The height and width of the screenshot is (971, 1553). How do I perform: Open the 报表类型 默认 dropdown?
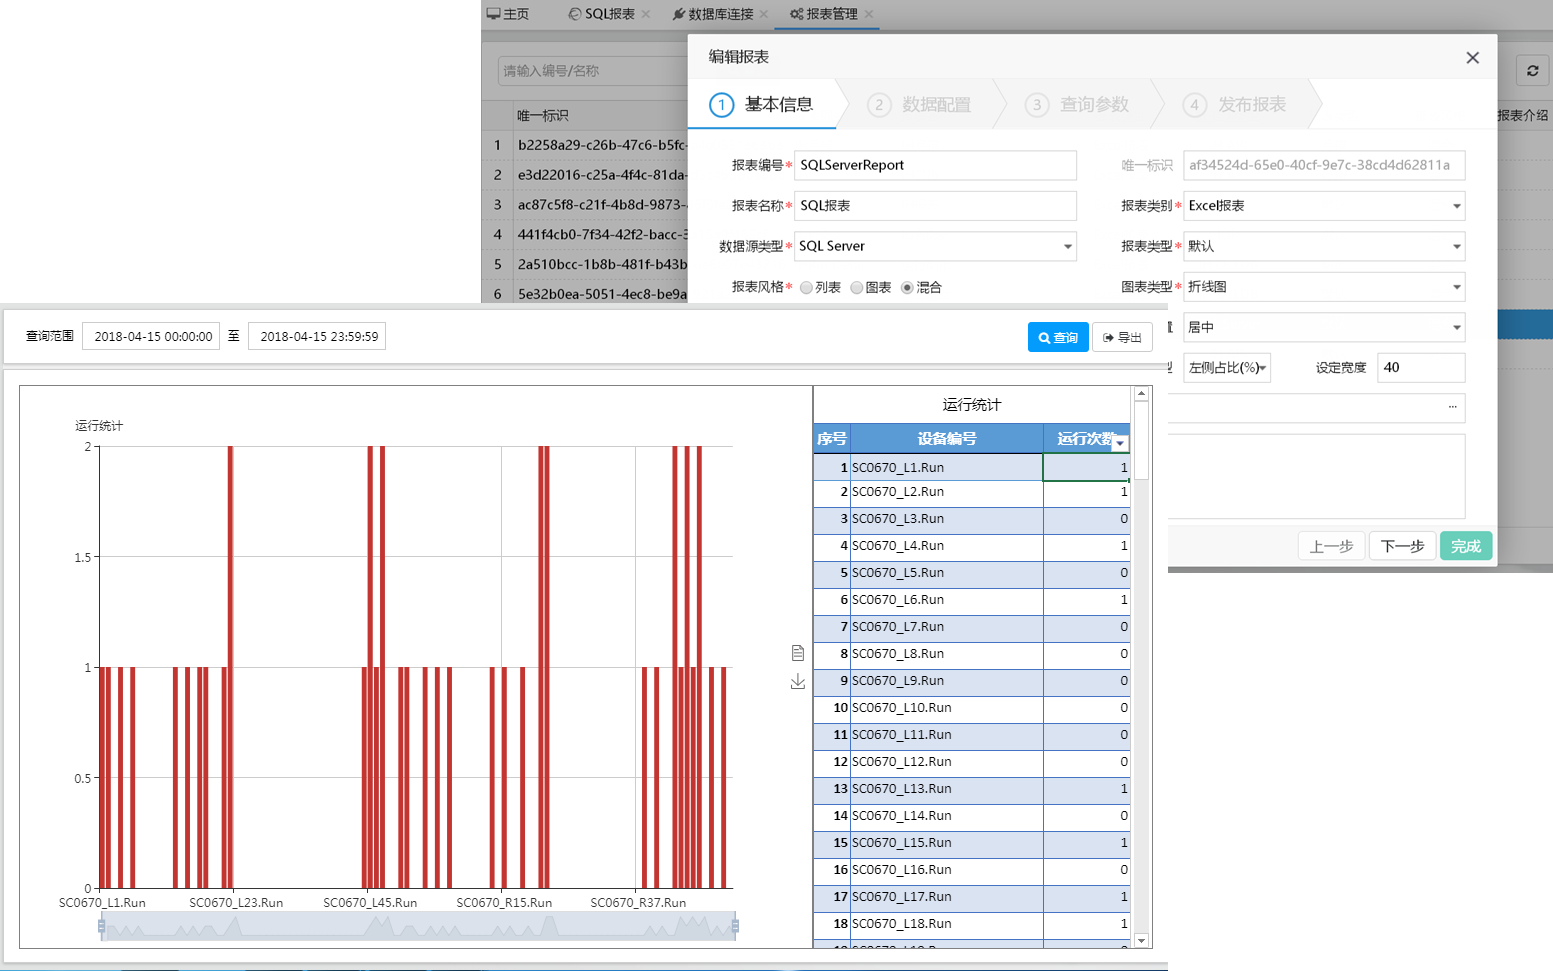(1324, 246)
